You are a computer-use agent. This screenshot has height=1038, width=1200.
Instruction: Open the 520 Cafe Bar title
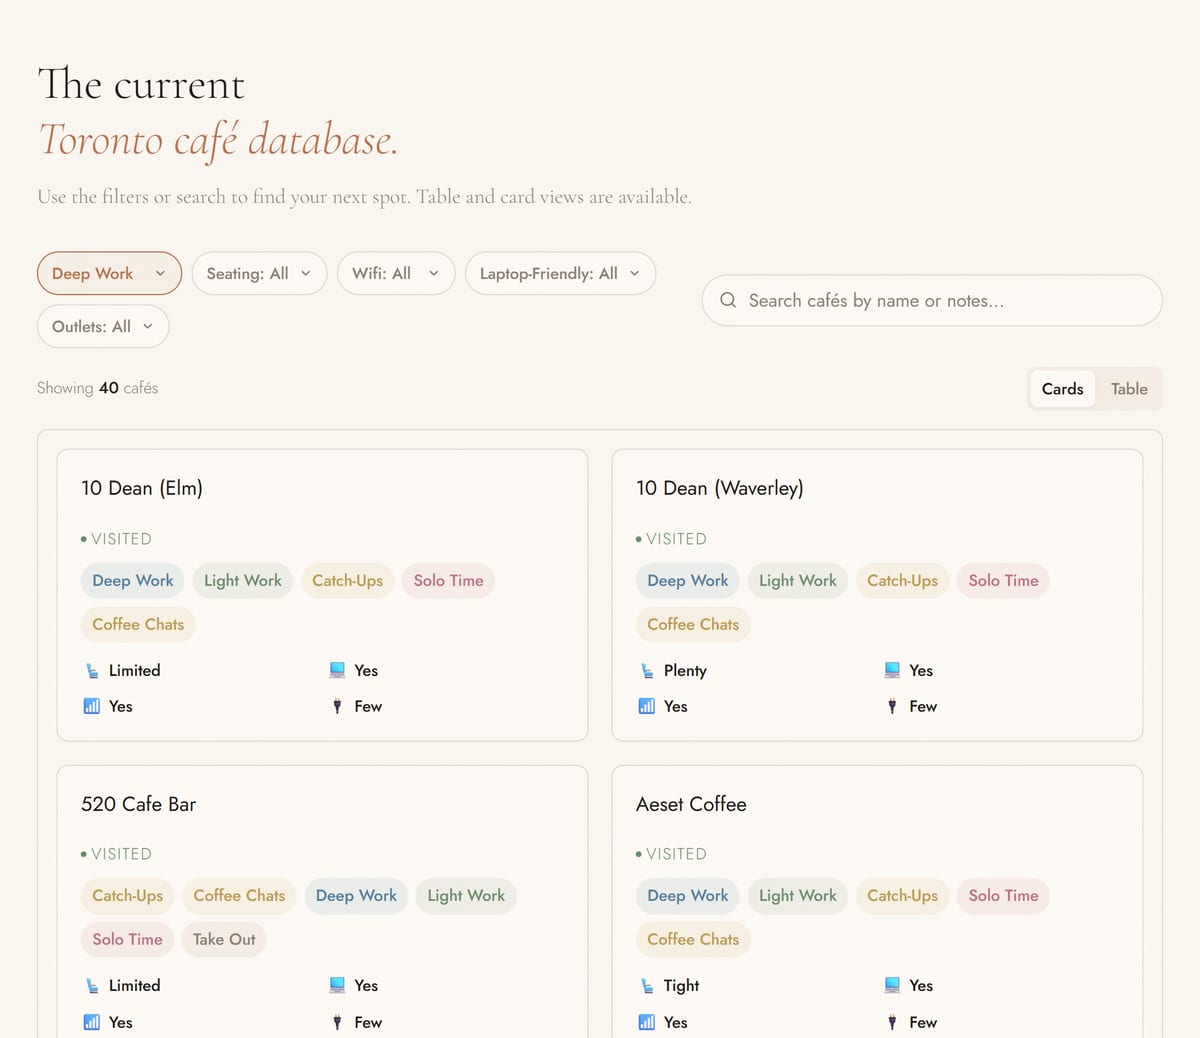(139, 804)
